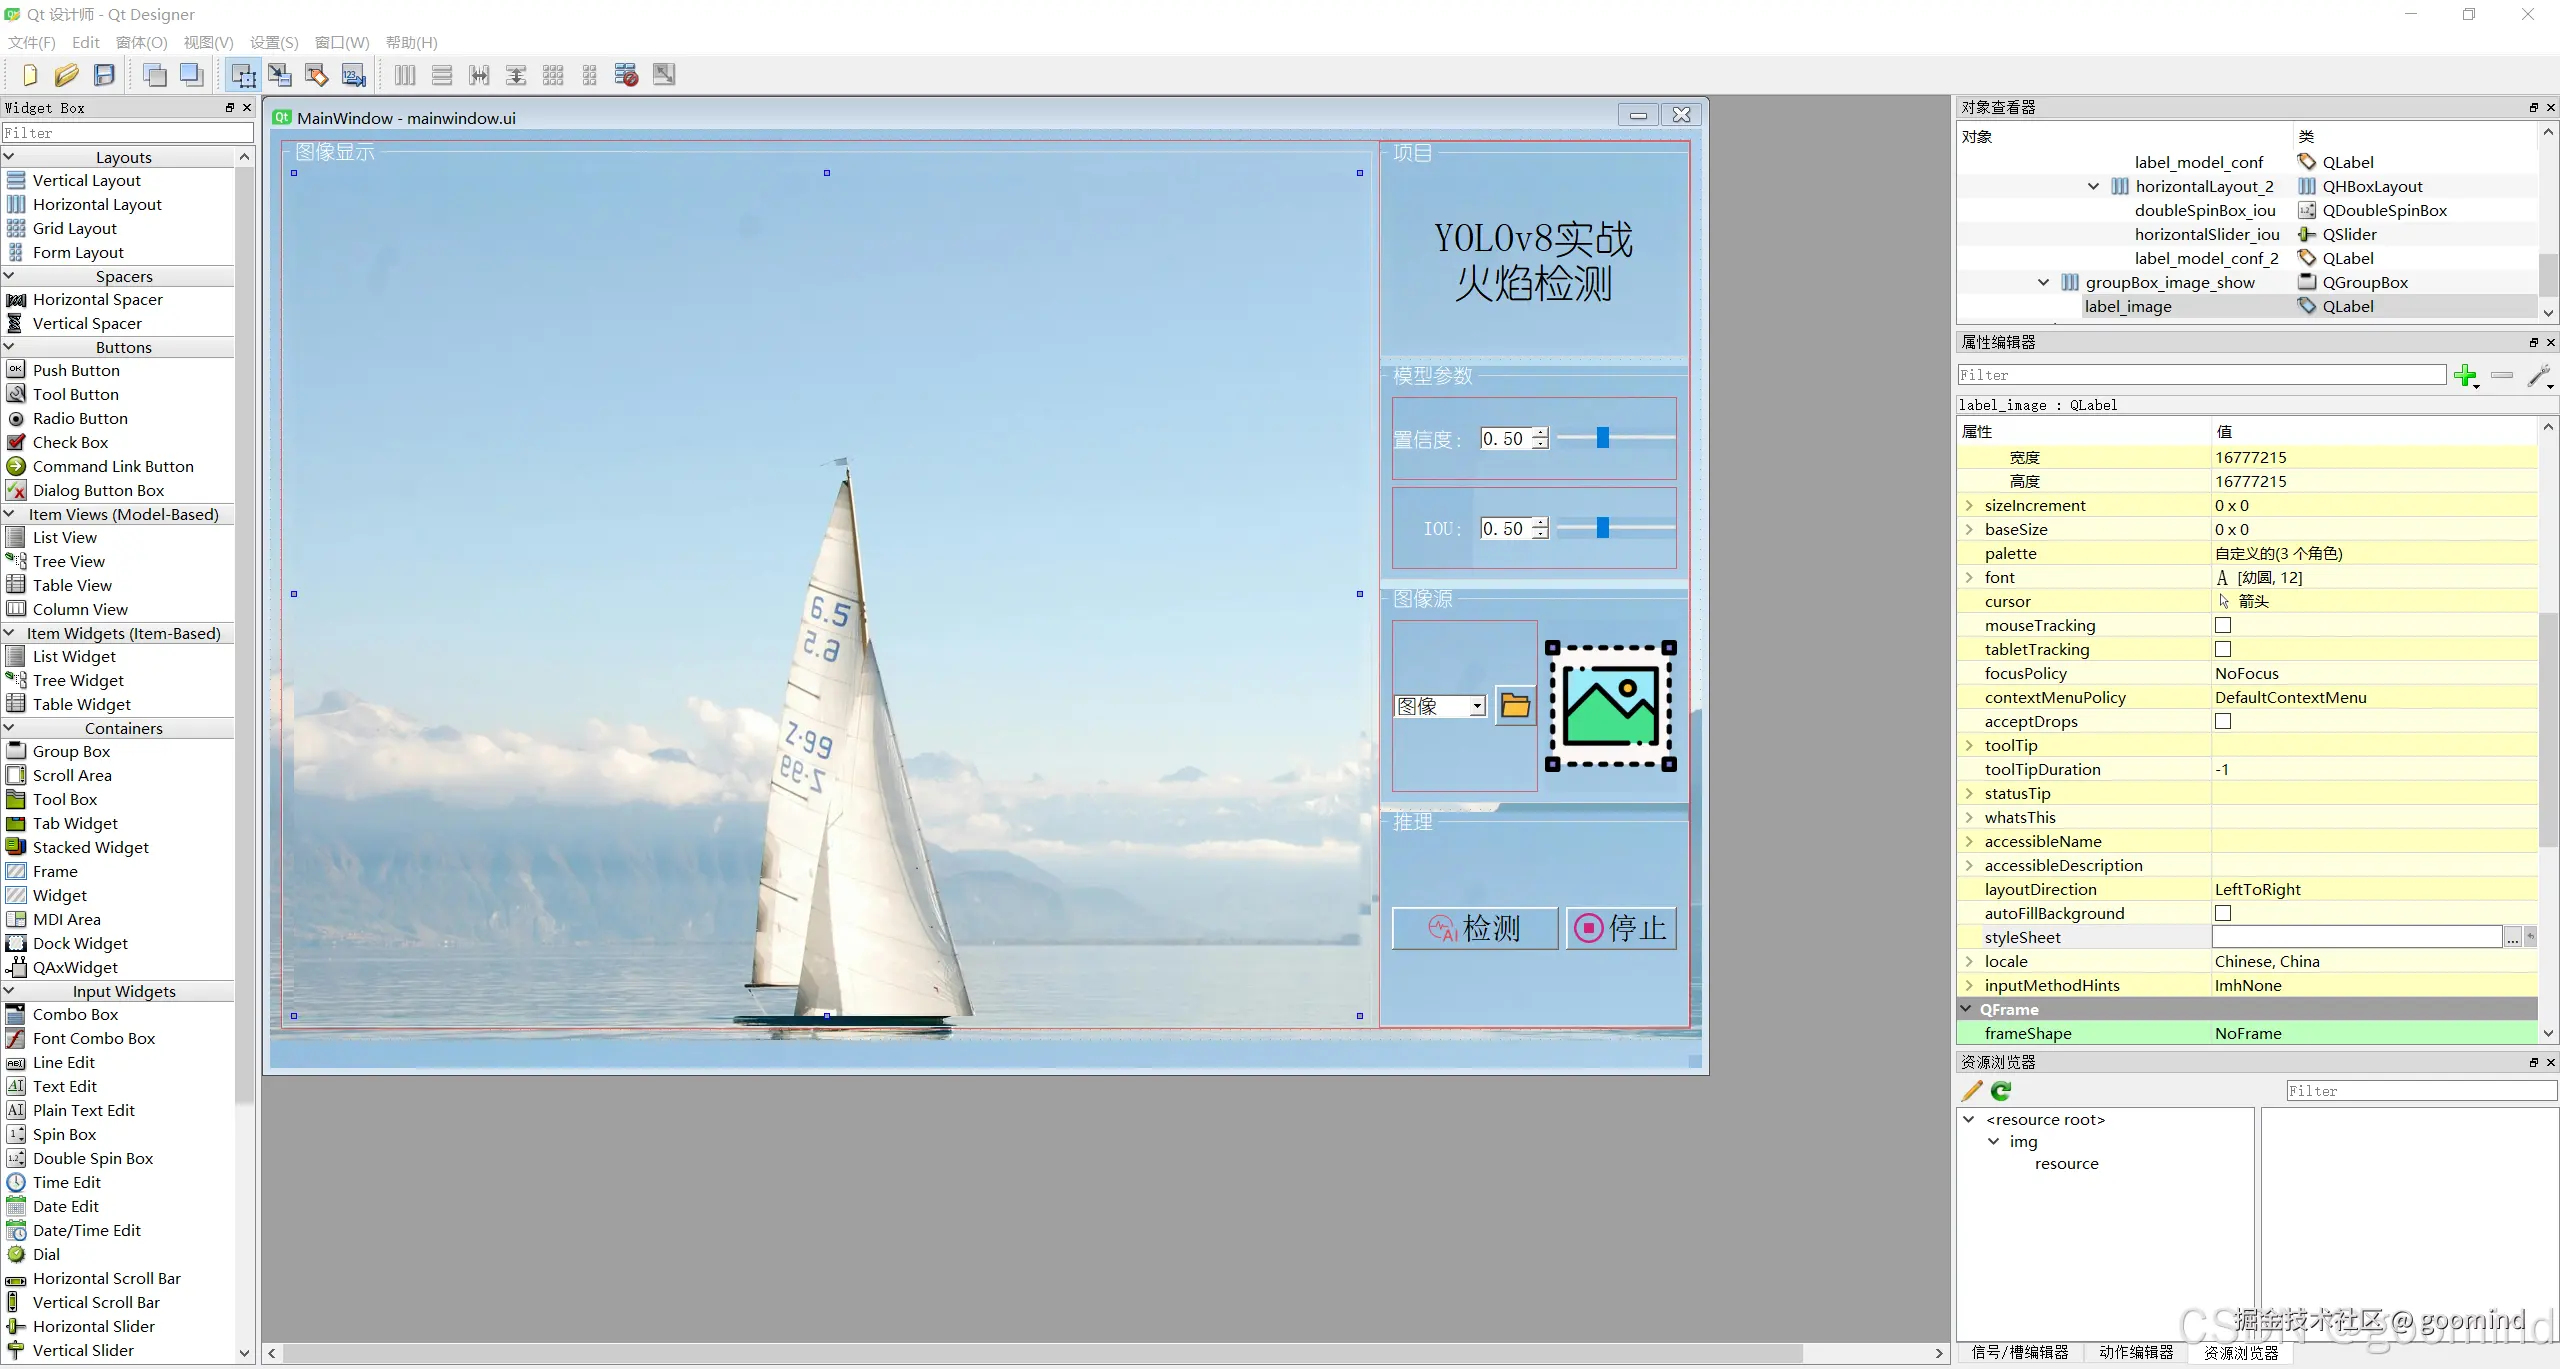This screenshot has width=2560, height=1369.
Task: Click the Save floppy disk icon
Action: tap(104, 75)
